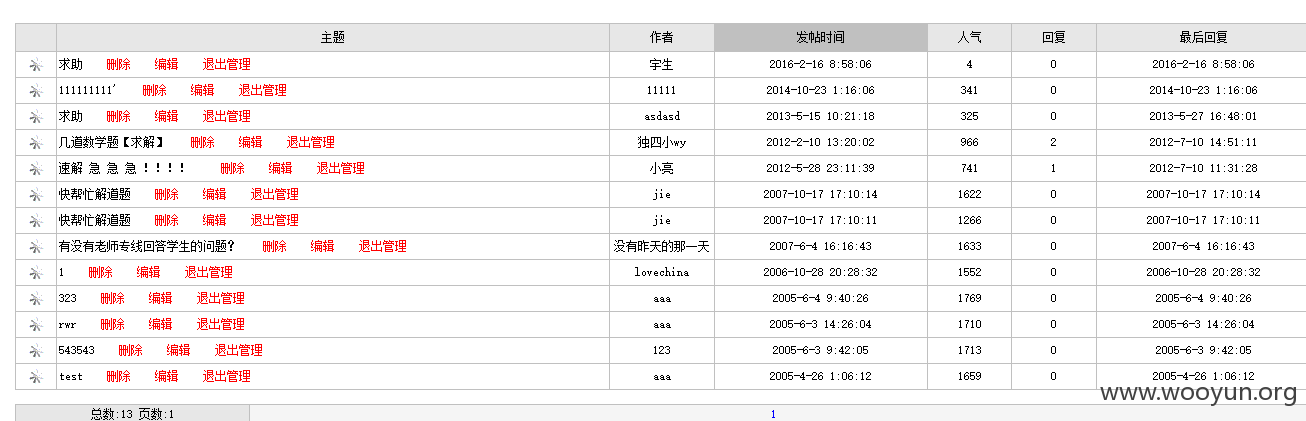This screenshot has width=1306, height=421.
Task: Click the topic icon beside the test post
Action: coord(36,377)
